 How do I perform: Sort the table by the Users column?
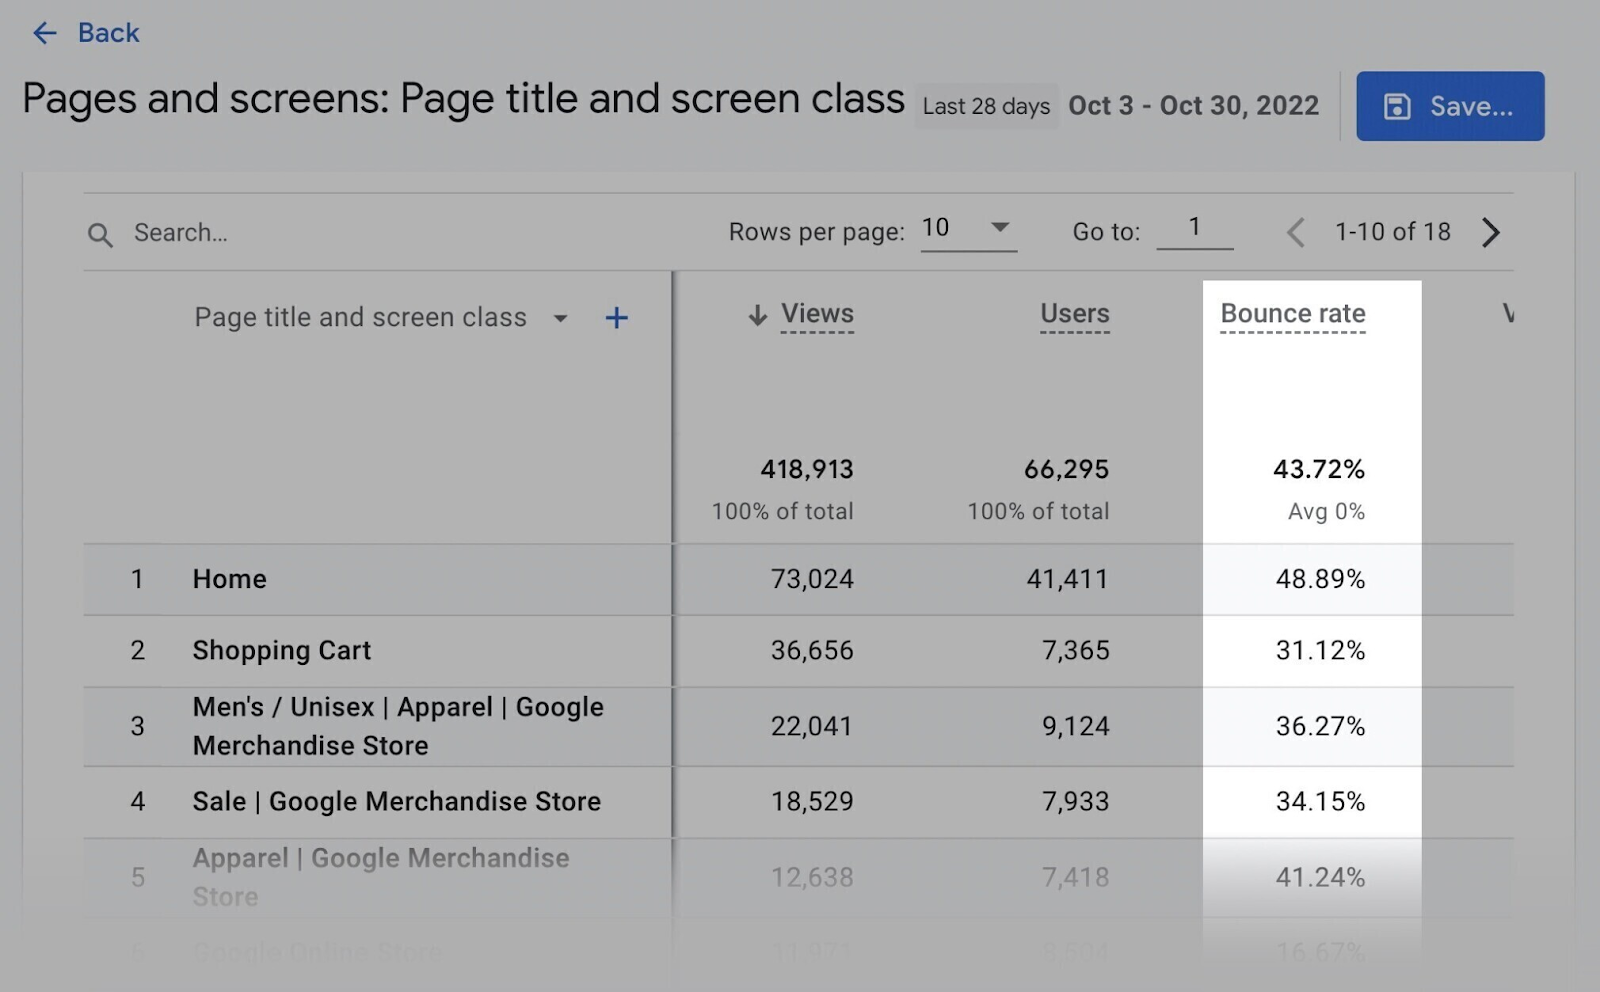point(1074,313)
